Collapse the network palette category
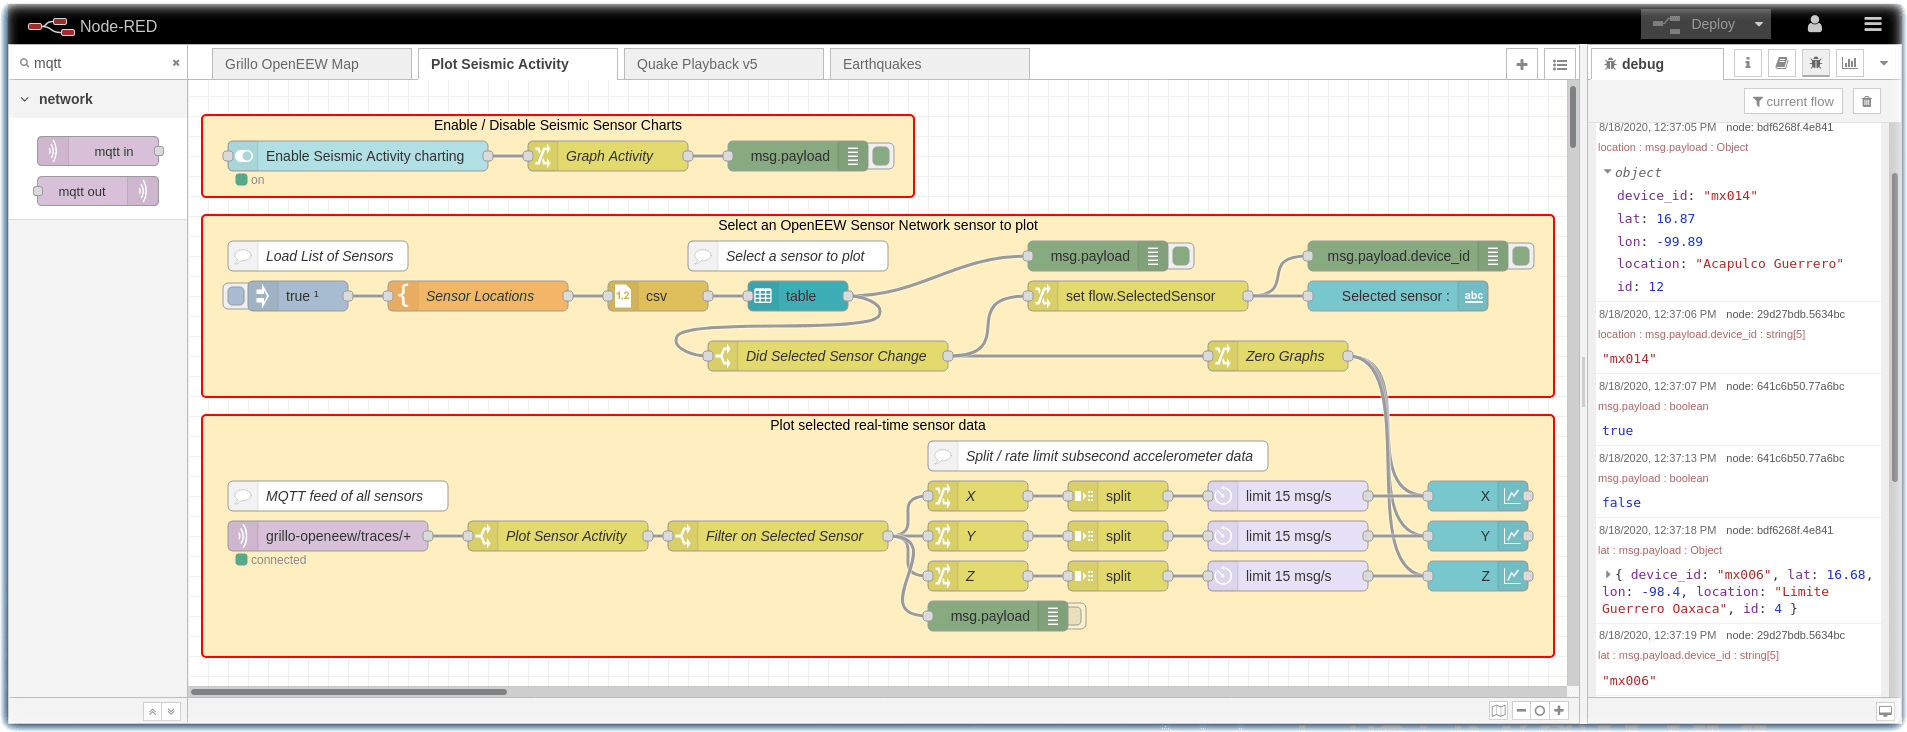Screen dimensions: 1907x732 [x=97, y=99]
